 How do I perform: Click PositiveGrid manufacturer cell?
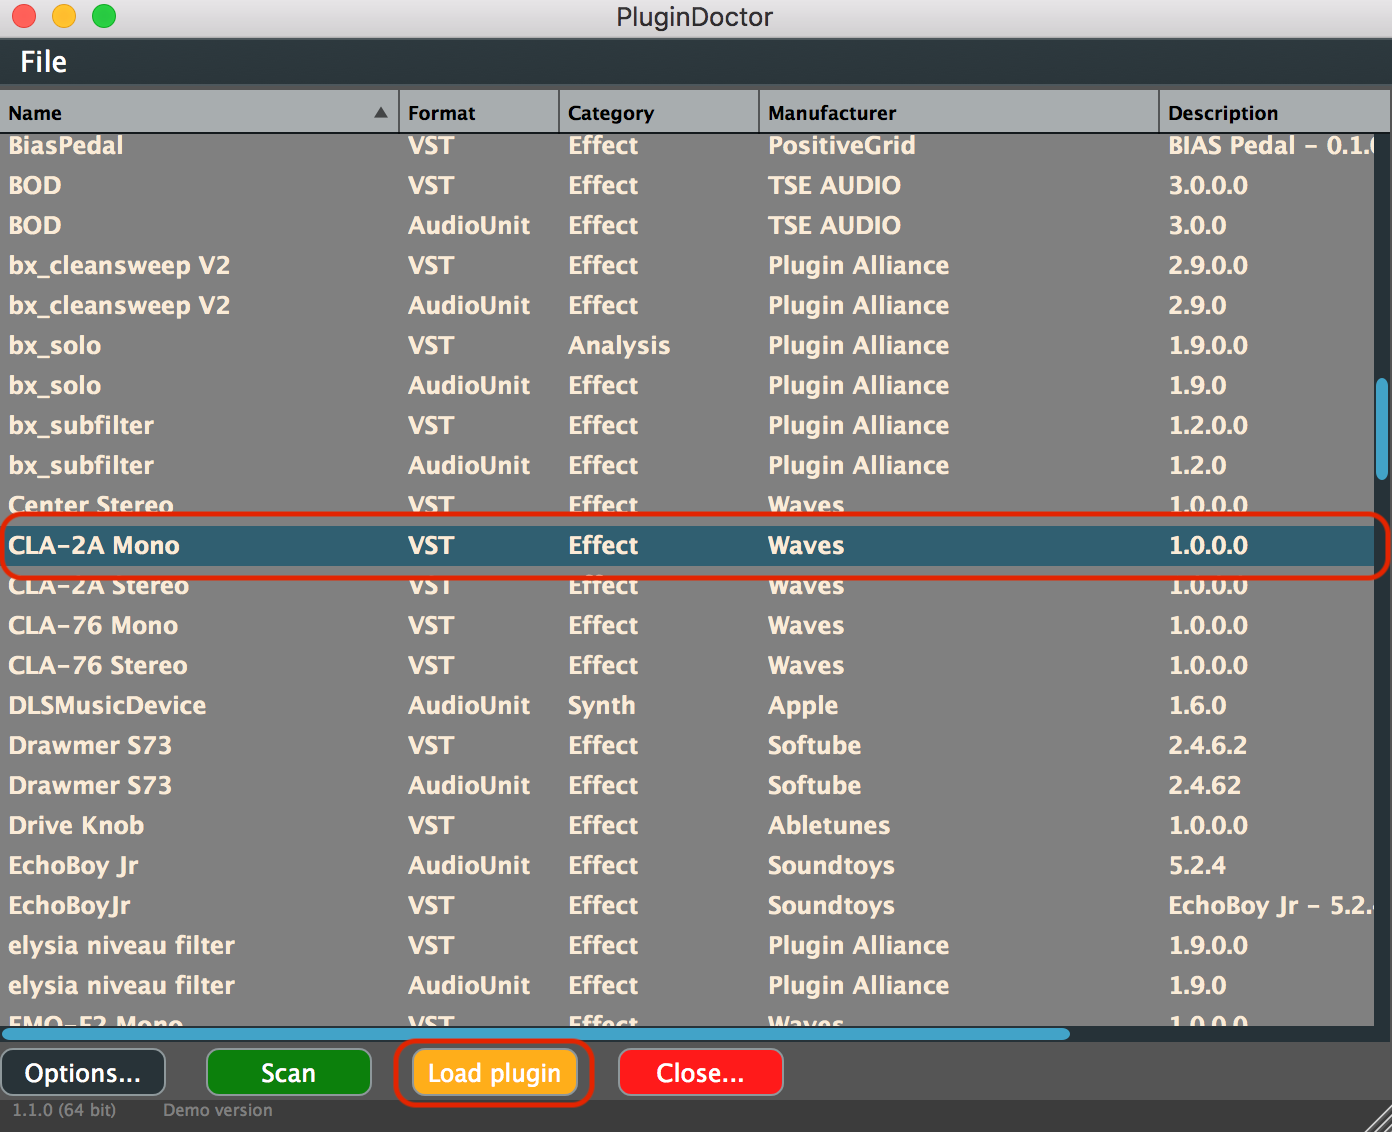coord(842,146)
